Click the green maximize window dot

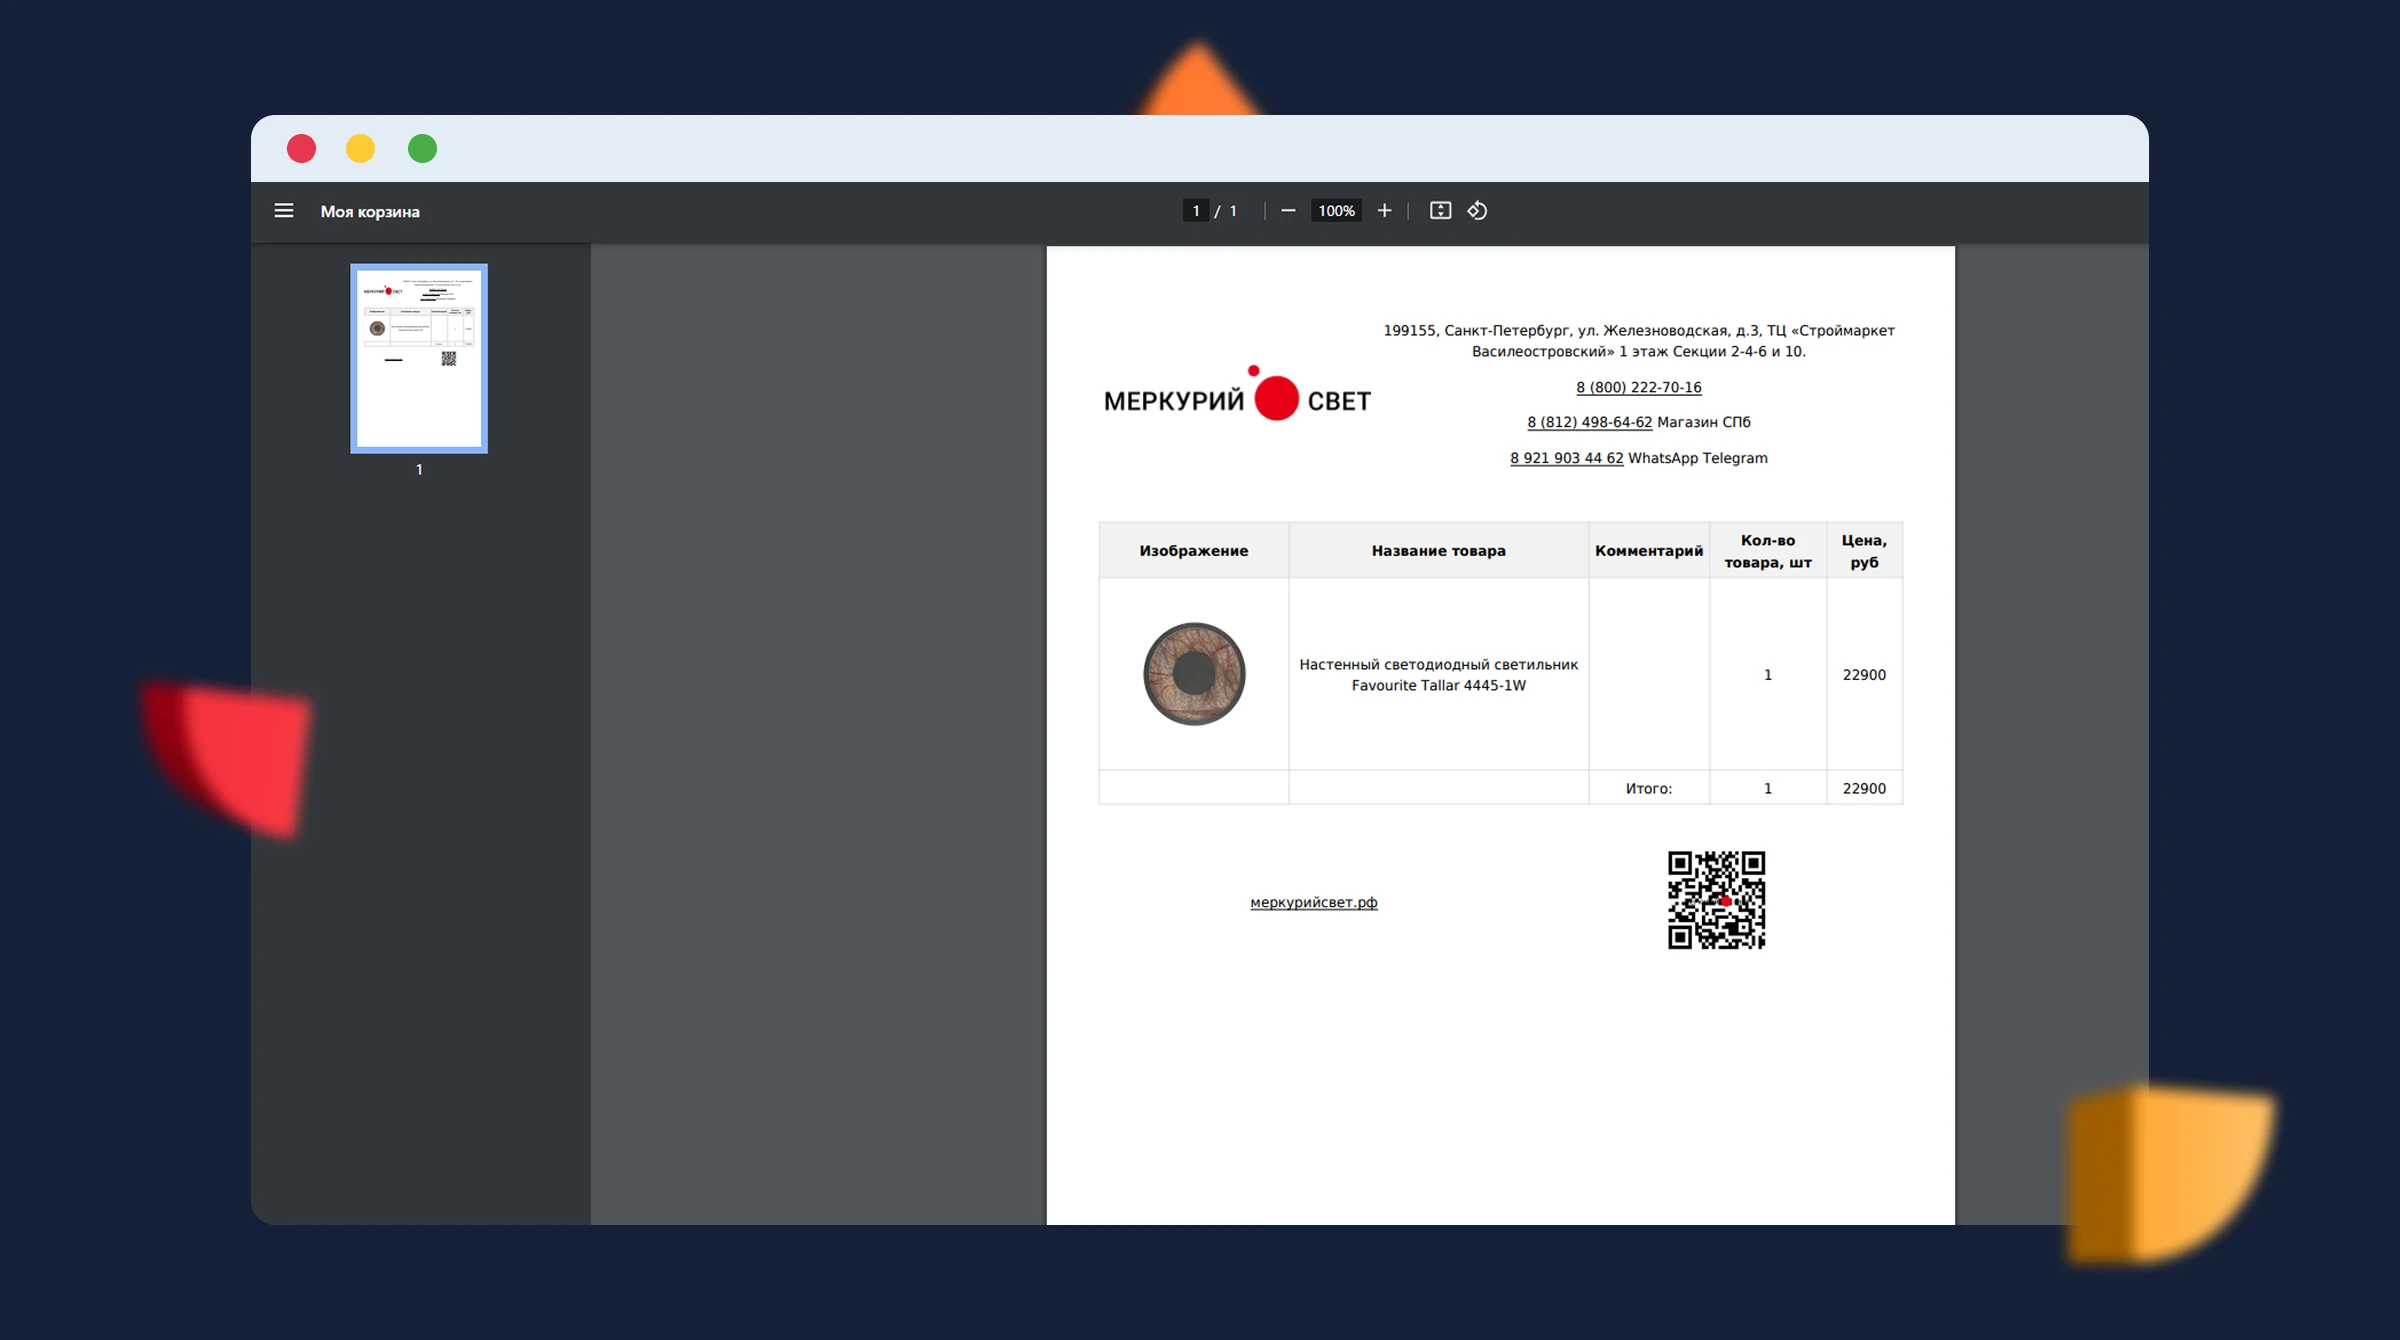pyautogui.click(x=422, y=149)
